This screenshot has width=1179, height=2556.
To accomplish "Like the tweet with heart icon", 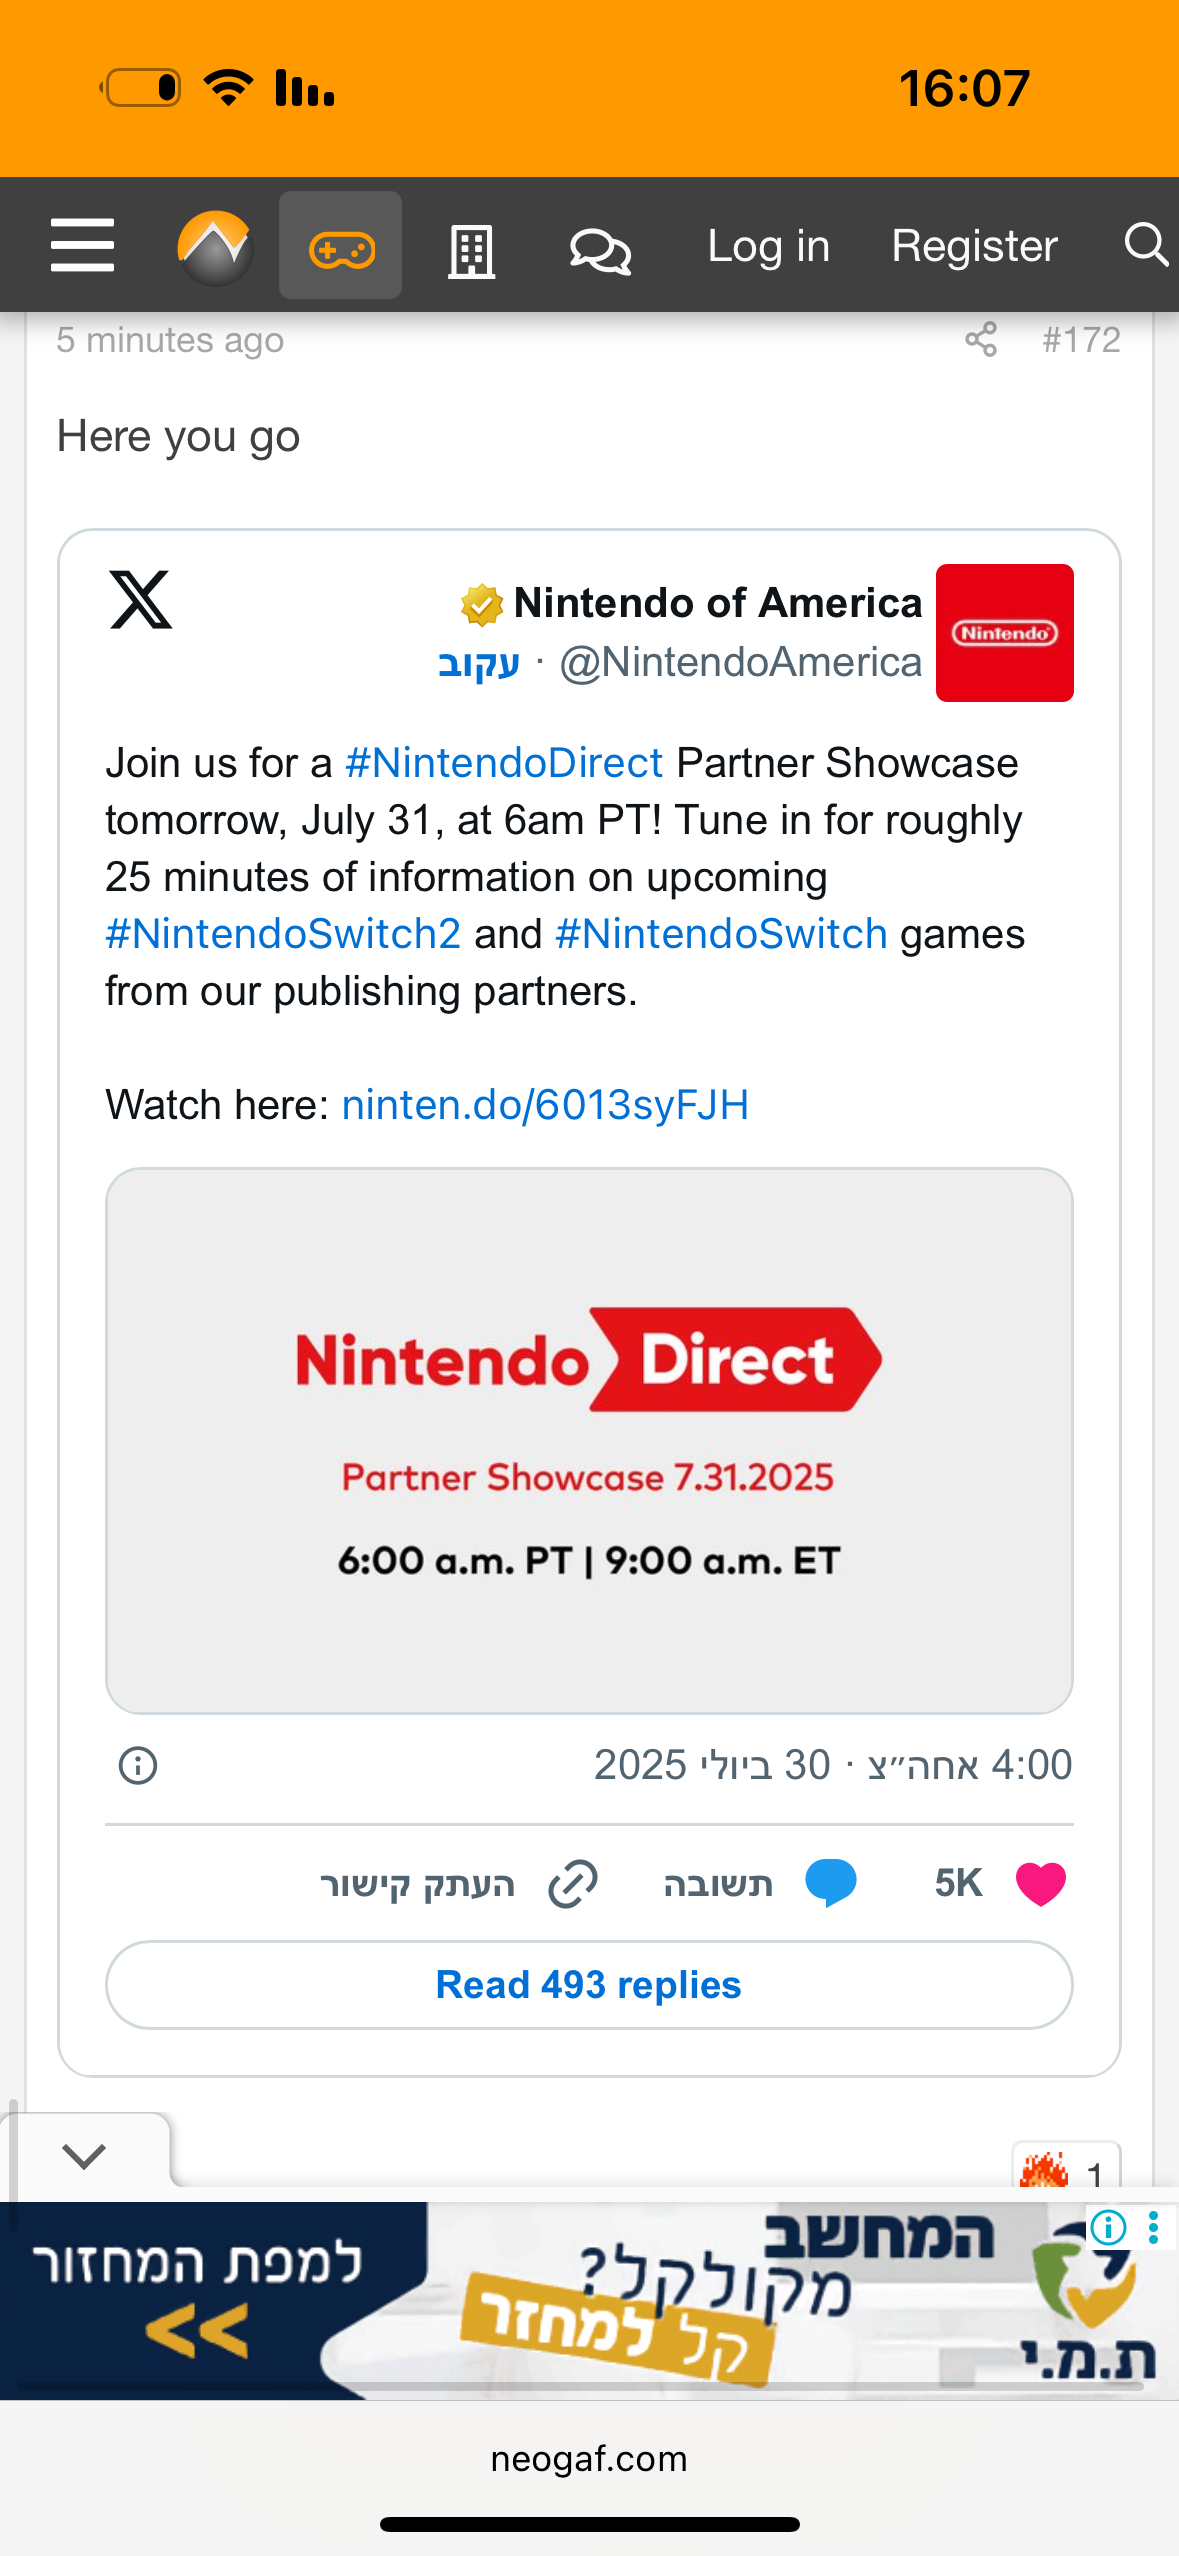I will [1040, 1884].
